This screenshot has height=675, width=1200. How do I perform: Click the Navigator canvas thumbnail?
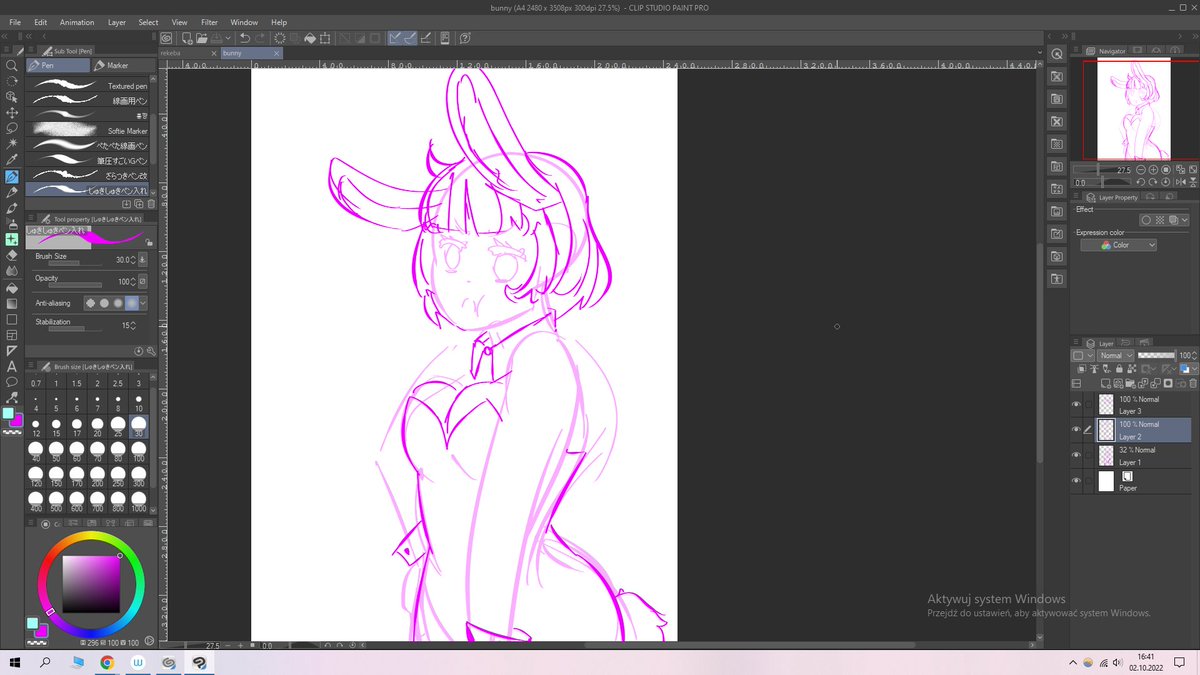point(1133,110)
